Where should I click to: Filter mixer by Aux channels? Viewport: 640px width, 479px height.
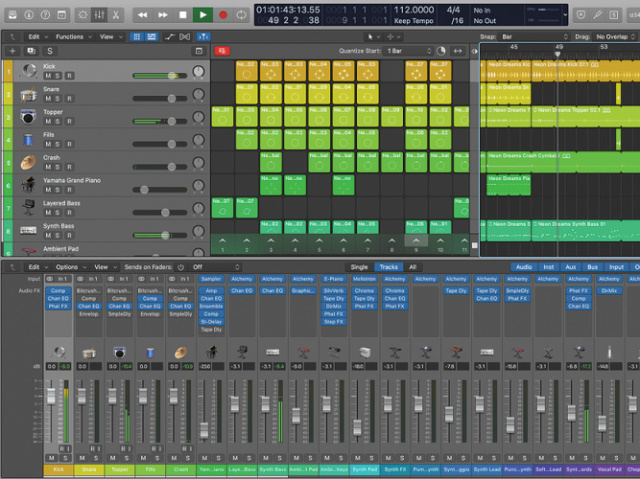pyautogui.click(x=571, y=267)
